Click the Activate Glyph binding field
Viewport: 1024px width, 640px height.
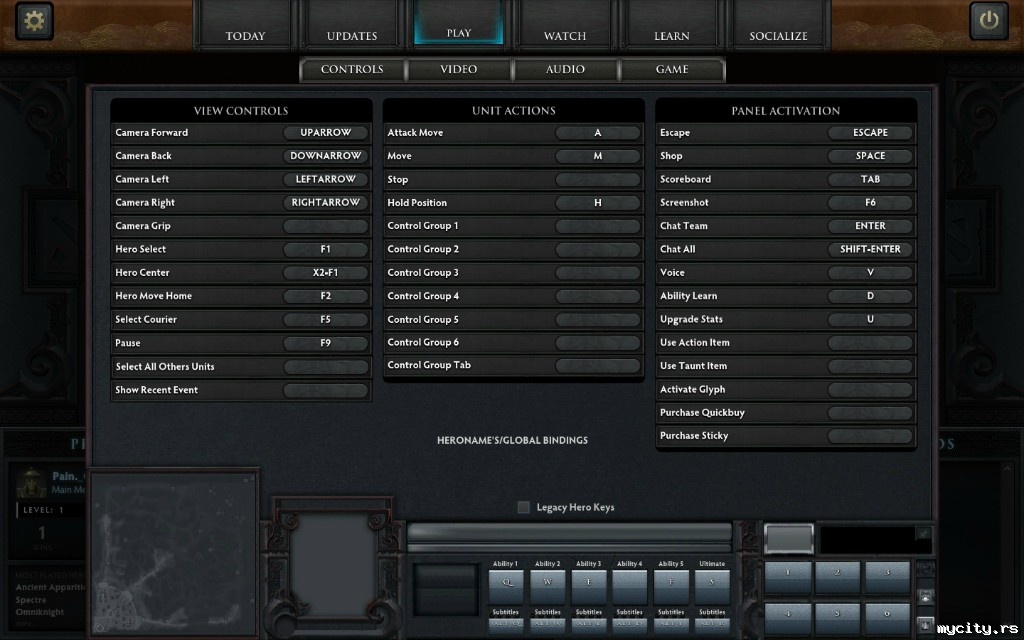(870, 389)
